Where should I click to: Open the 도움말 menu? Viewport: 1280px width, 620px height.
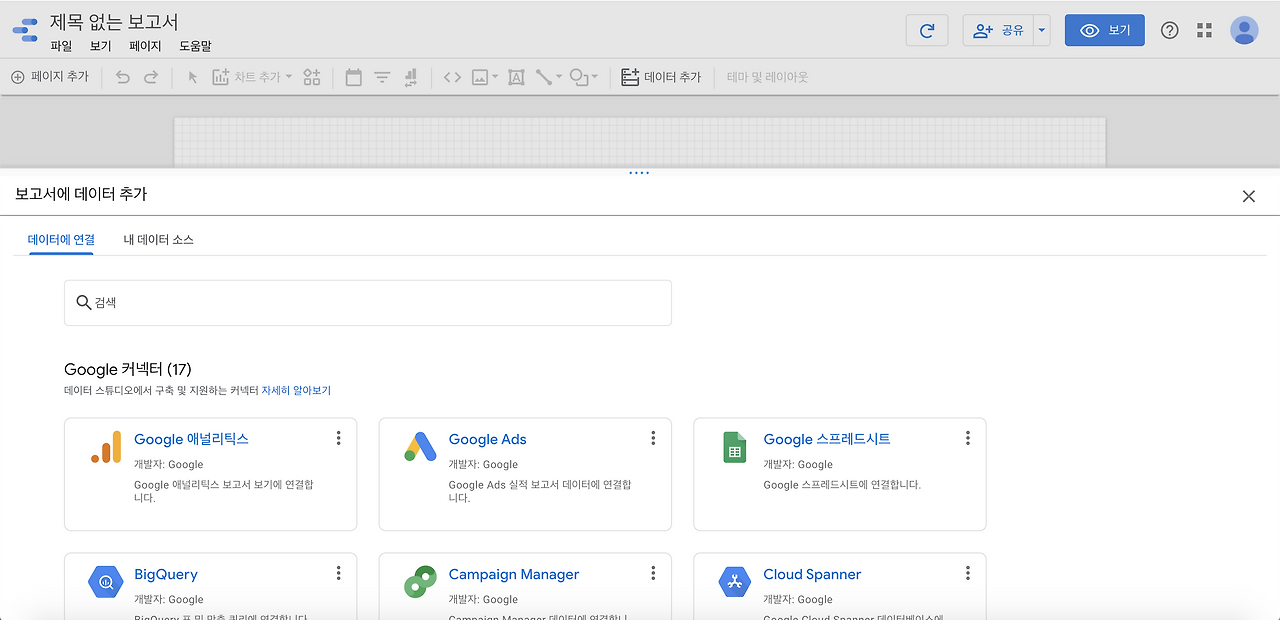pos(195,46)
